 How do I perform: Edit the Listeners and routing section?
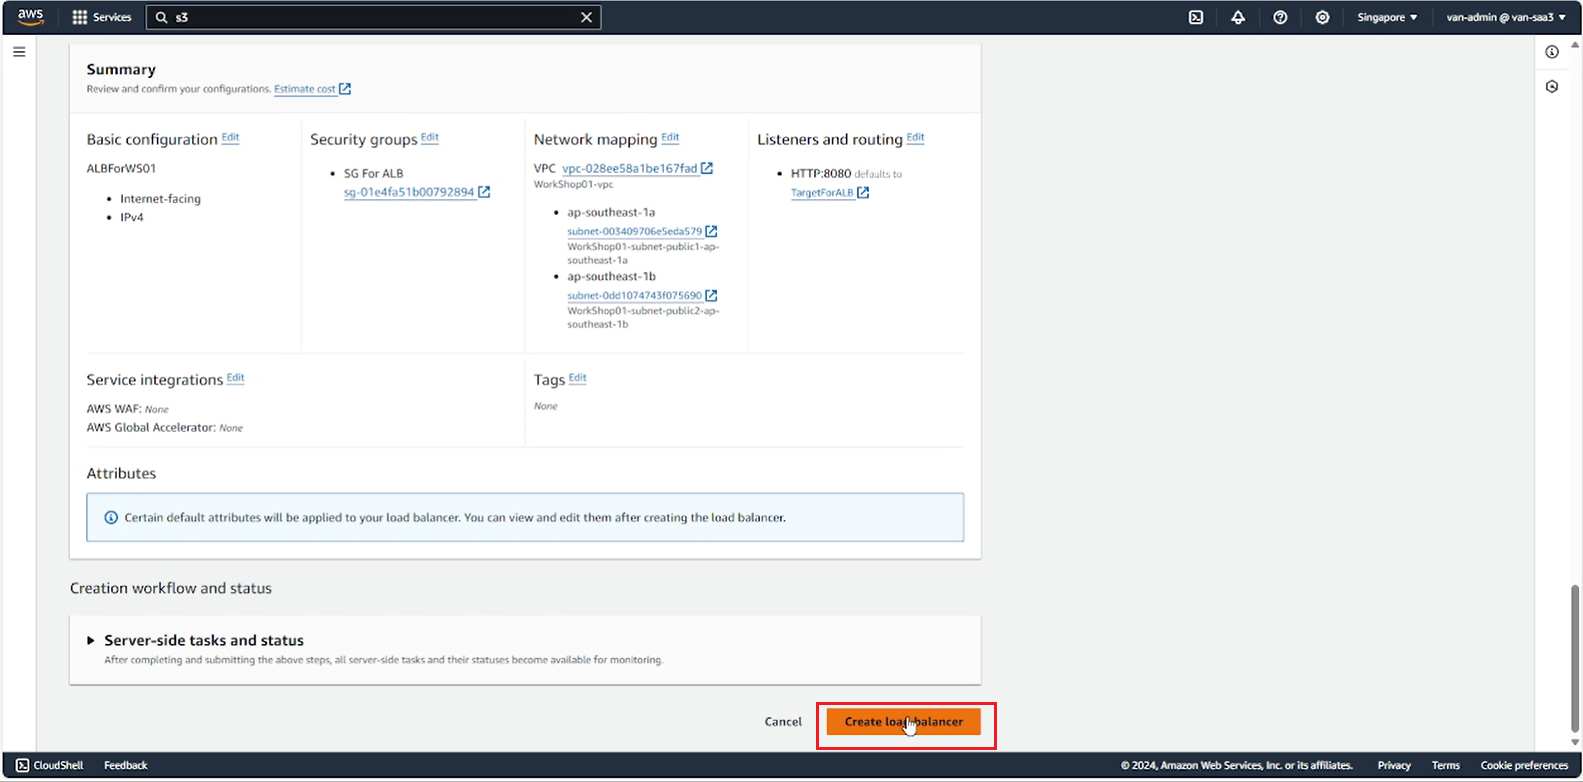tap(915, 138)
